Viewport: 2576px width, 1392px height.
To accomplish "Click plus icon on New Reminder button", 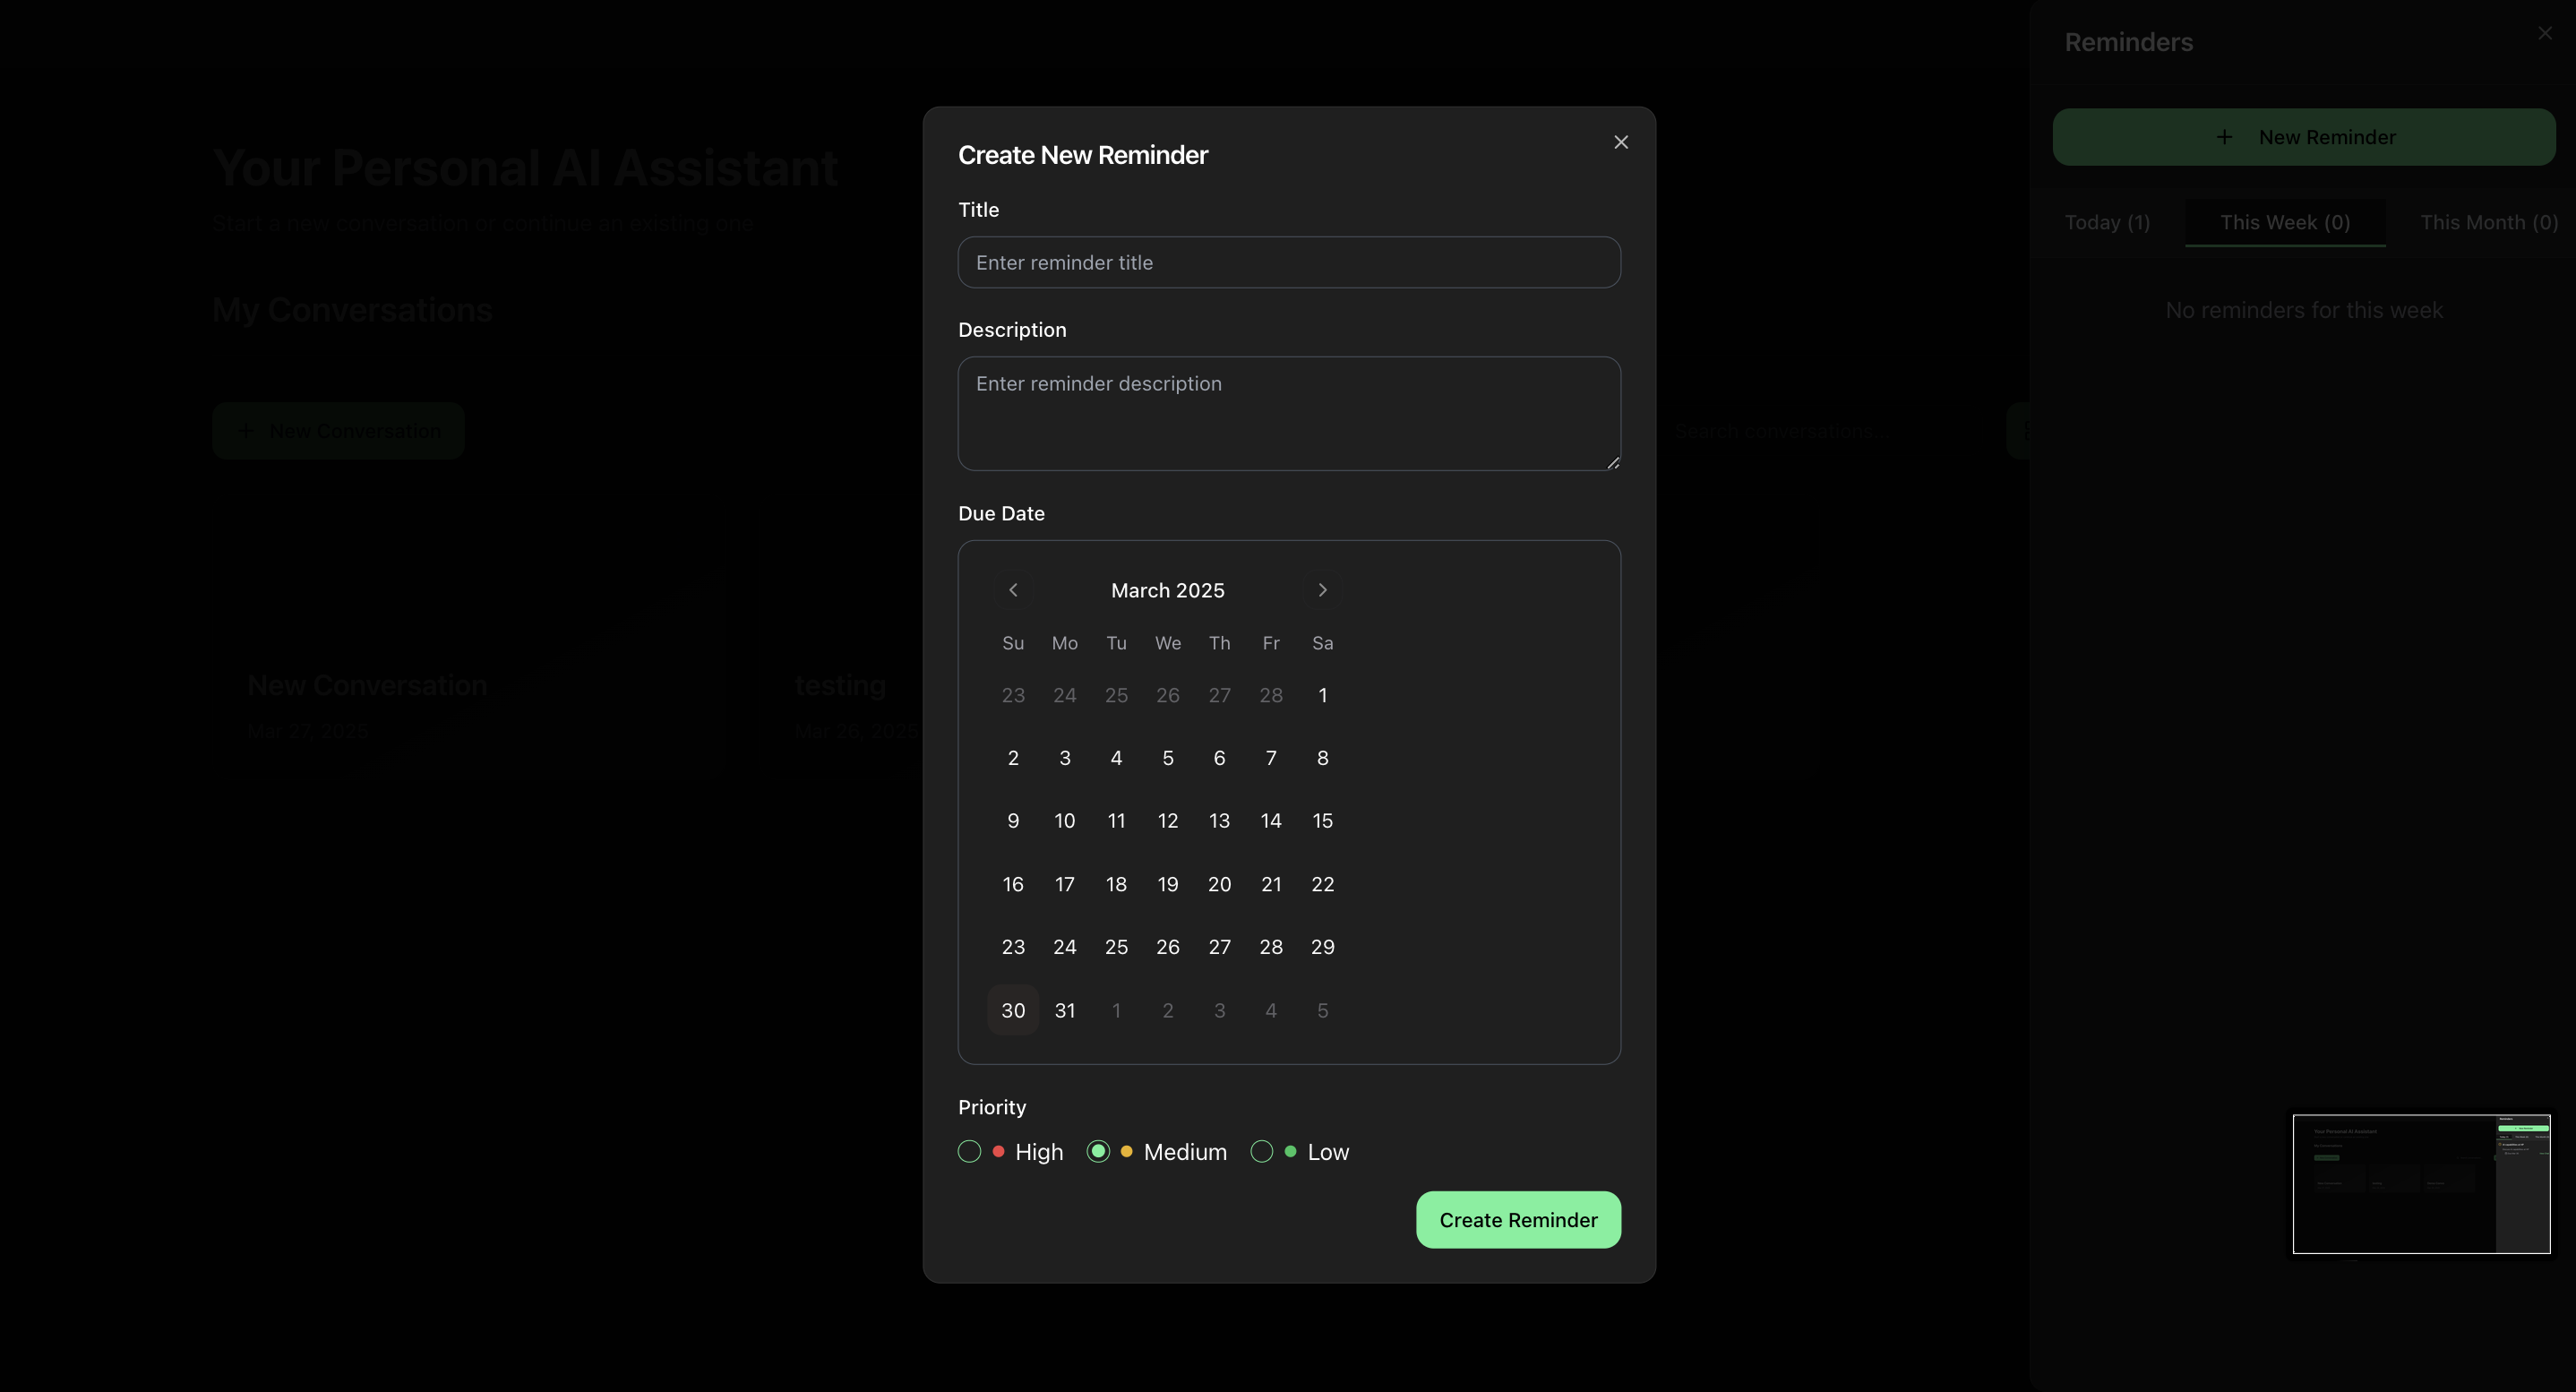I will 2224,137.
